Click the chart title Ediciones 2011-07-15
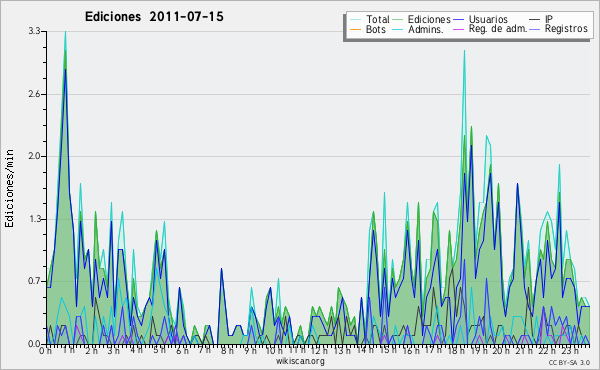This screenshot has height=370, width=600. point(154,17)
